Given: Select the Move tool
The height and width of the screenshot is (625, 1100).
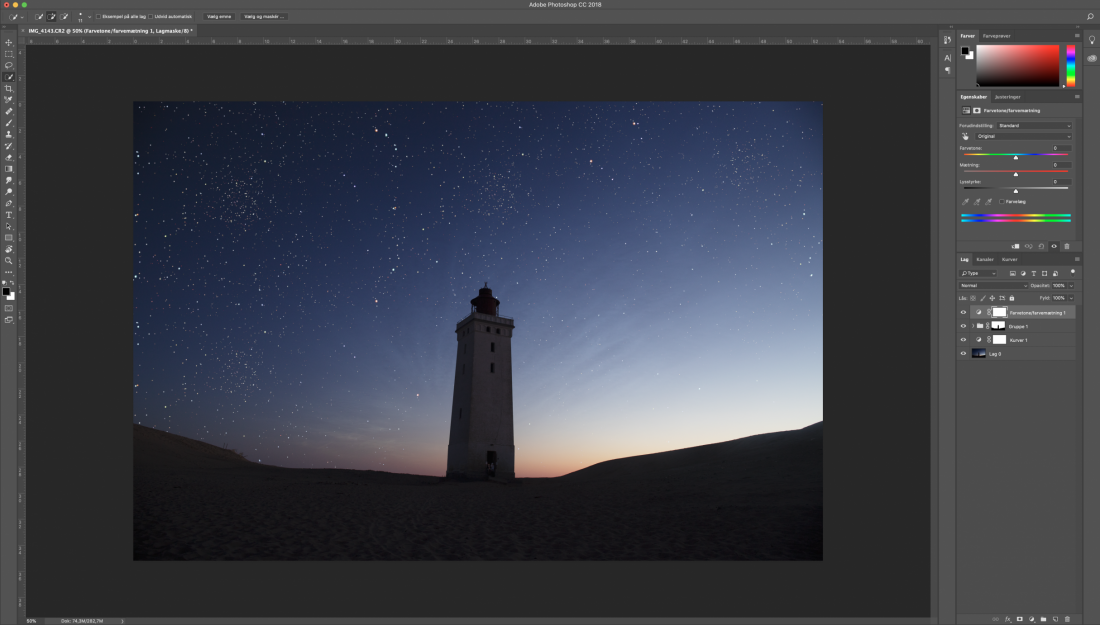Looking at the screenshot, I should point(9,42).
